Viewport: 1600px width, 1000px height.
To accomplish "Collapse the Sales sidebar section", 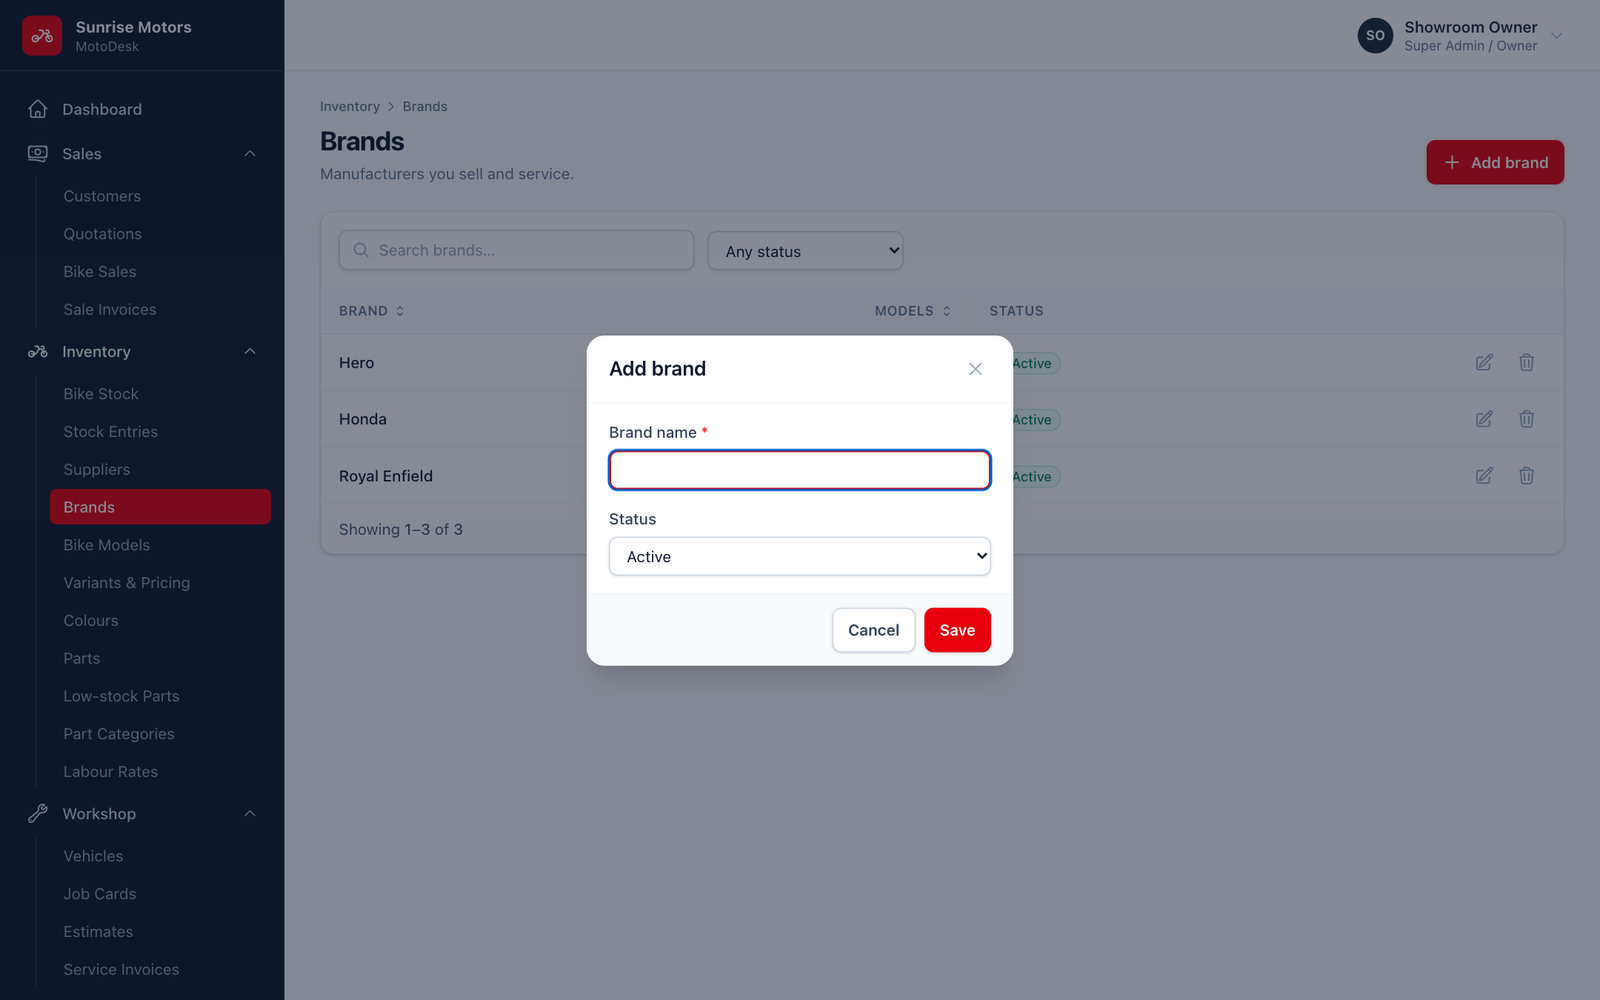I will pyautogui.click(x=250, y=153).
